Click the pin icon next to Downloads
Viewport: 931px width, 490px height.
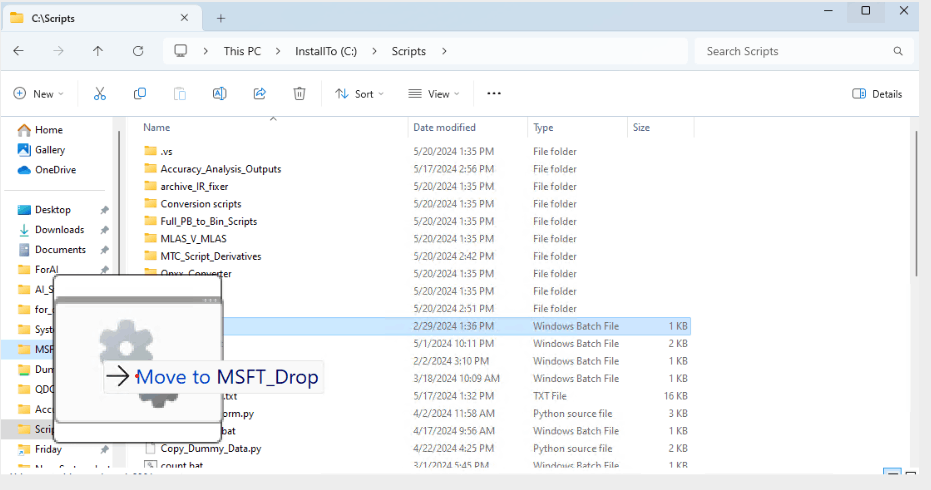click(104, 230)
